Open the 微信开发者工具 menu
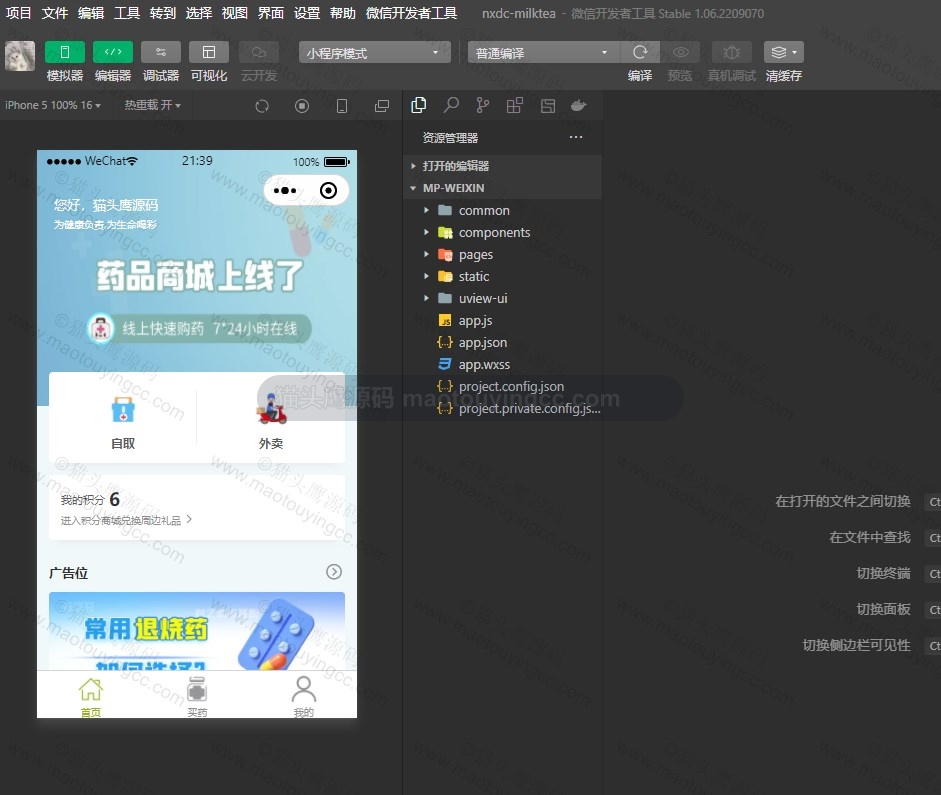Image resolution: width=941 pixels, height=795 pixels. click(x=411, y=13)
